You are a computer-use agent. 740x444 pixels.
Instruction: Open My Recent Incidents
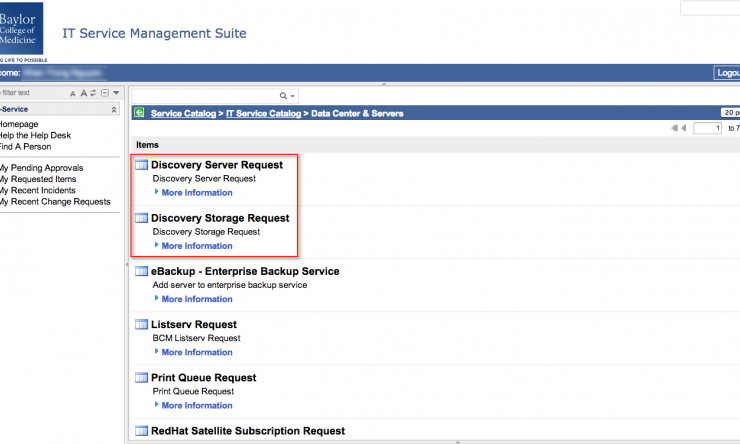(x=38, y=191)
